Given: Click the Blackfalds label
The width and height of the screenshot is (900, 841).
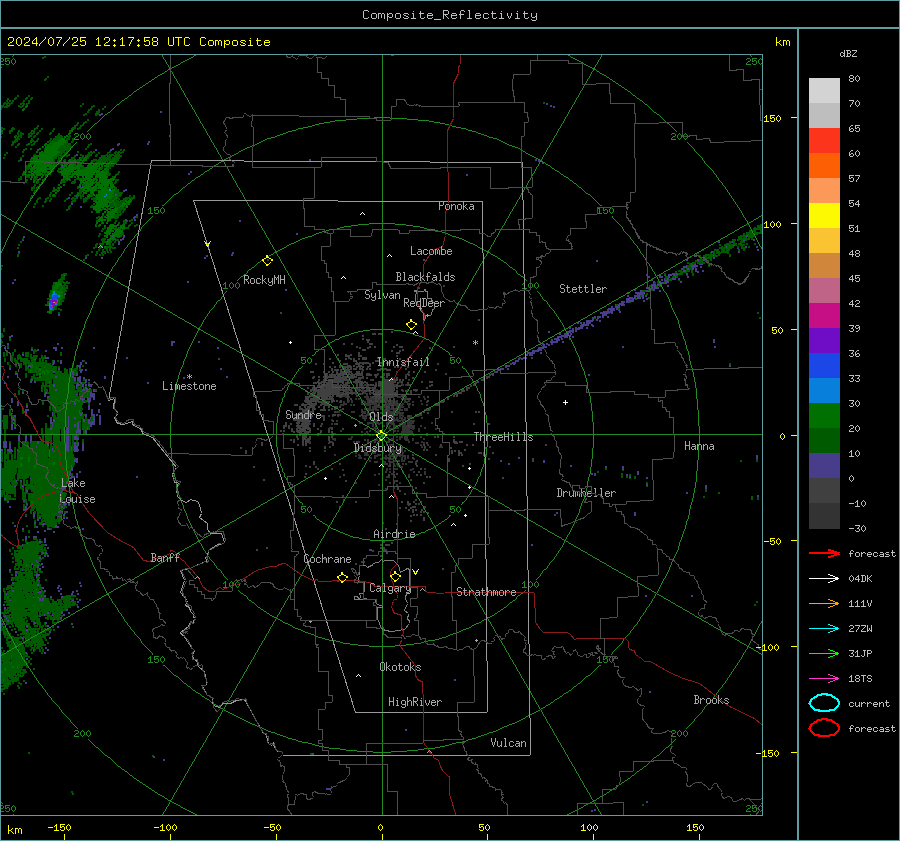Looking at the screenshot, I should click(425, 277).
